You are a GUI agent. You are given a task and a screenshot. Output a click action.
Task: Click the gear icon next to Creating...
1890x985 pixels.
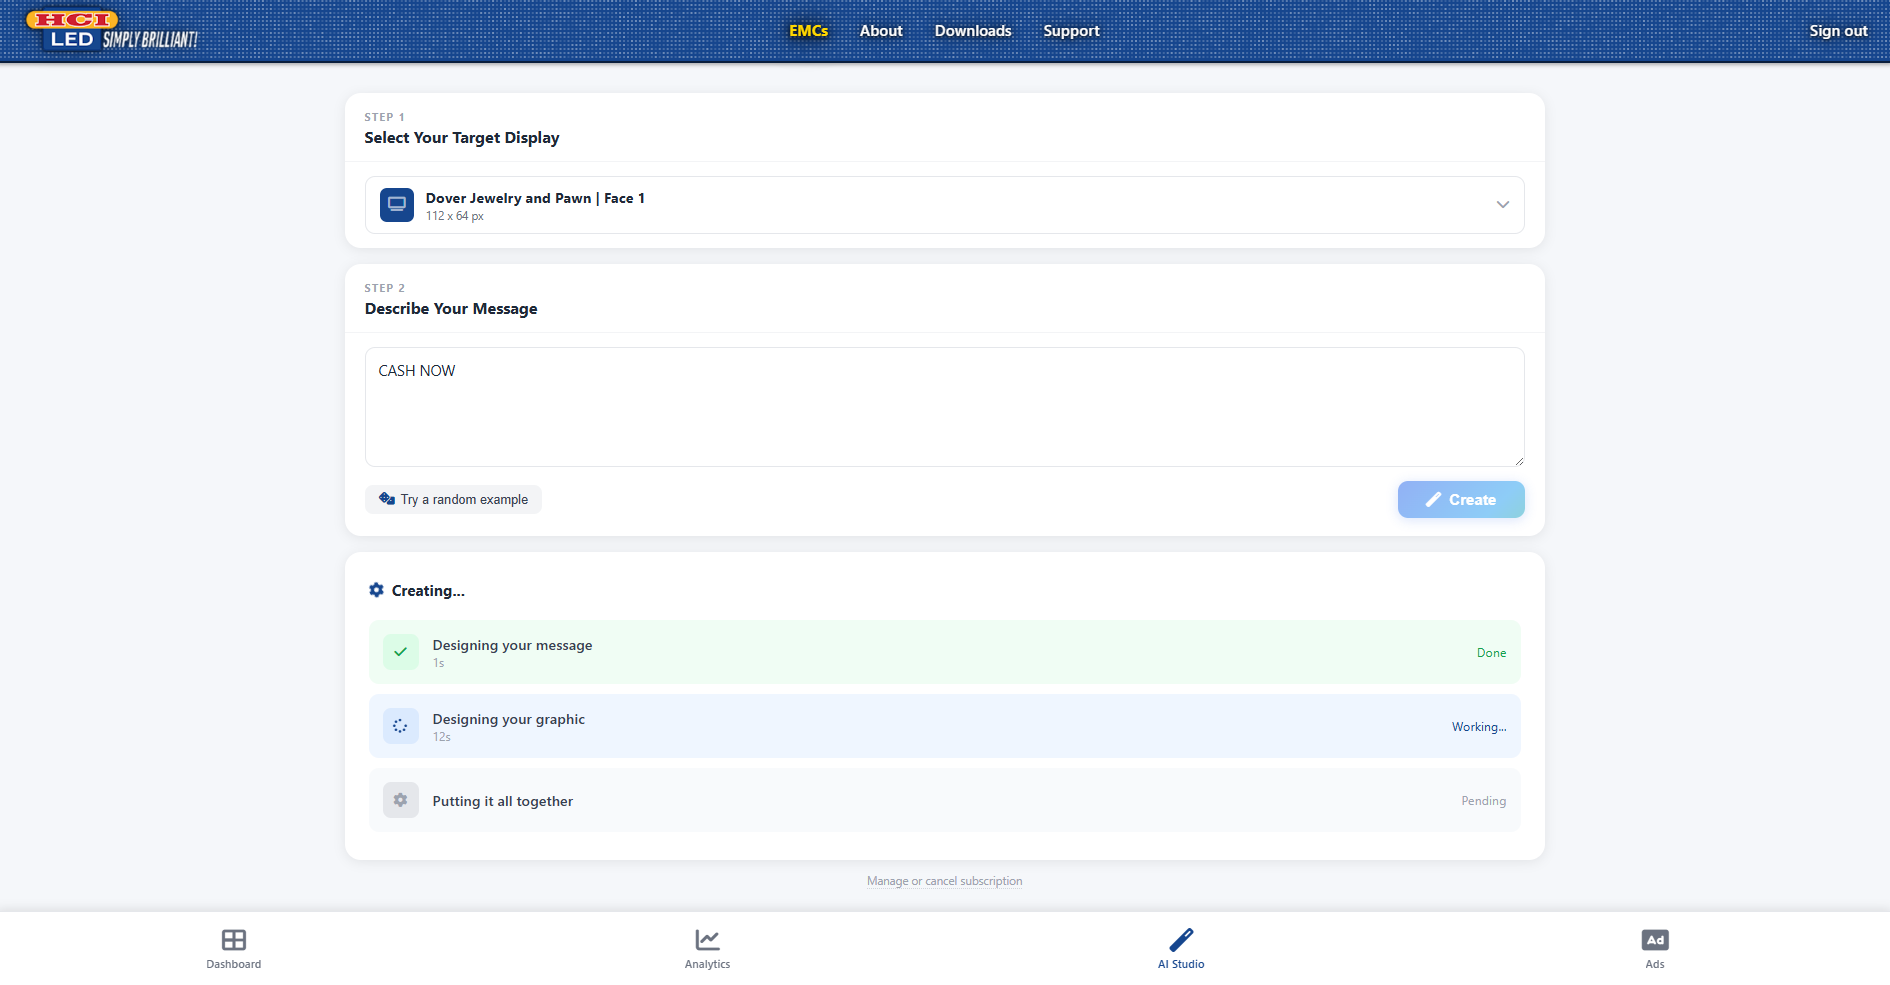point(376,590)
